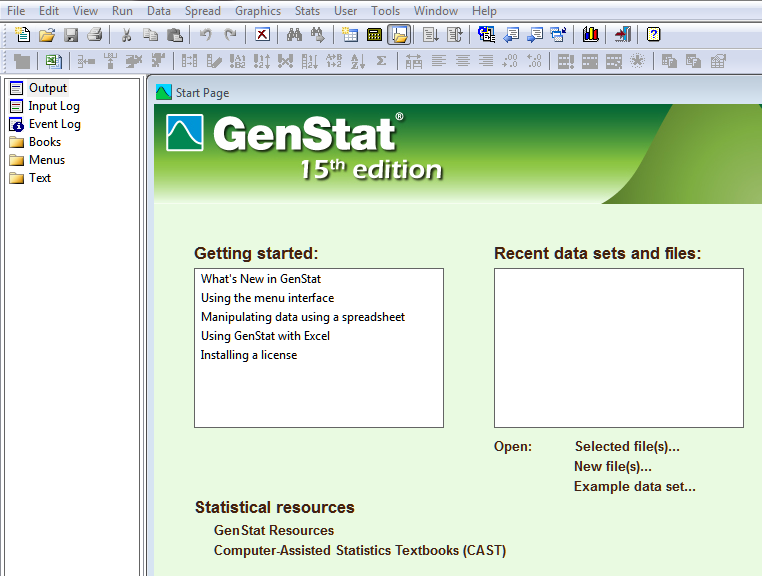Viewport: 762px width, 576px height.
Task: Open the Stats menu
Action: click(307, 11)
